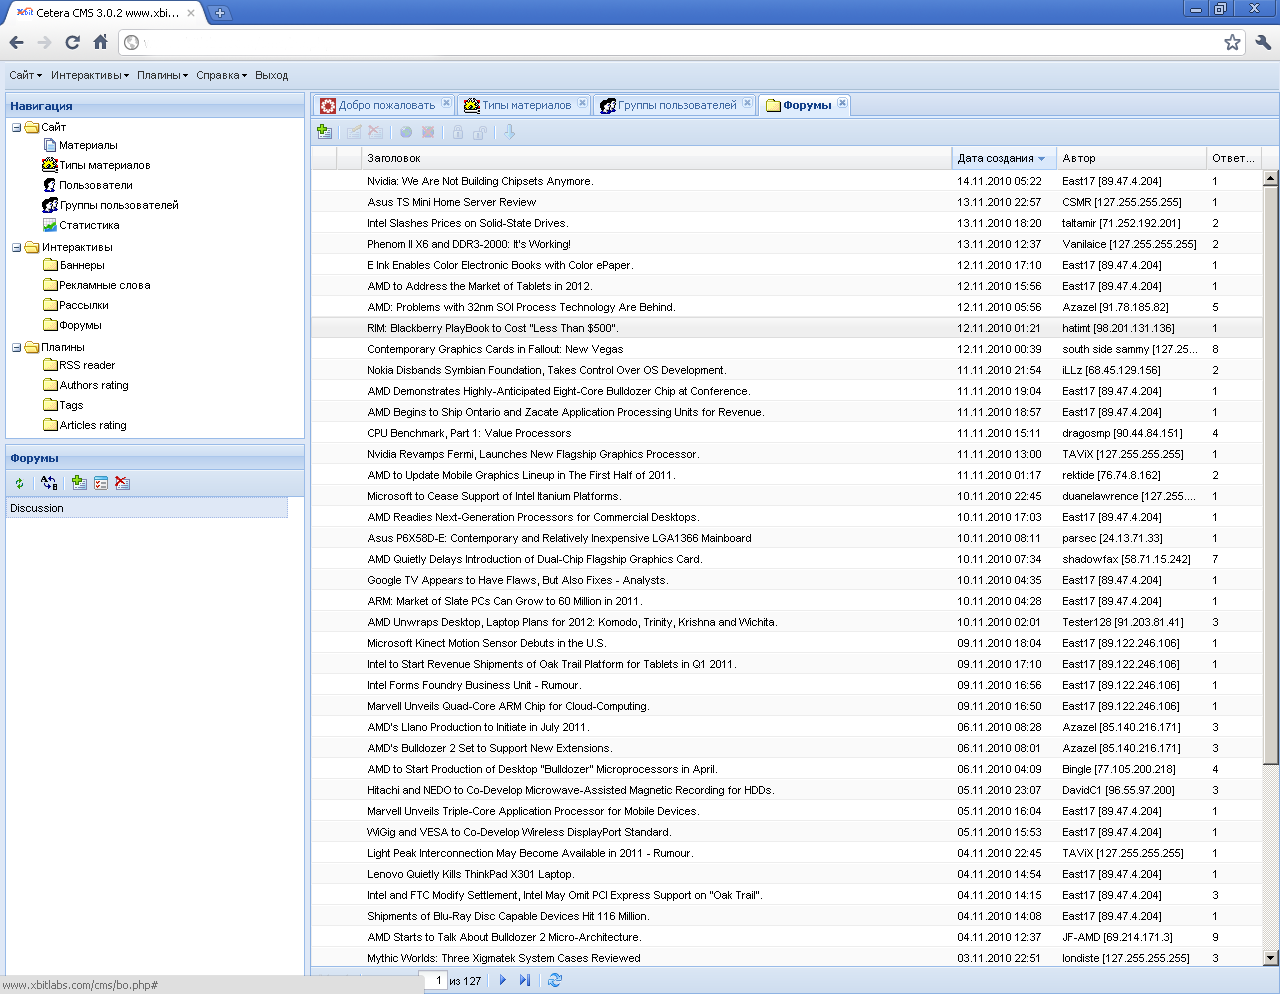
Task: Collapse the Интерактивы tree node
Action: coord(17,247)
